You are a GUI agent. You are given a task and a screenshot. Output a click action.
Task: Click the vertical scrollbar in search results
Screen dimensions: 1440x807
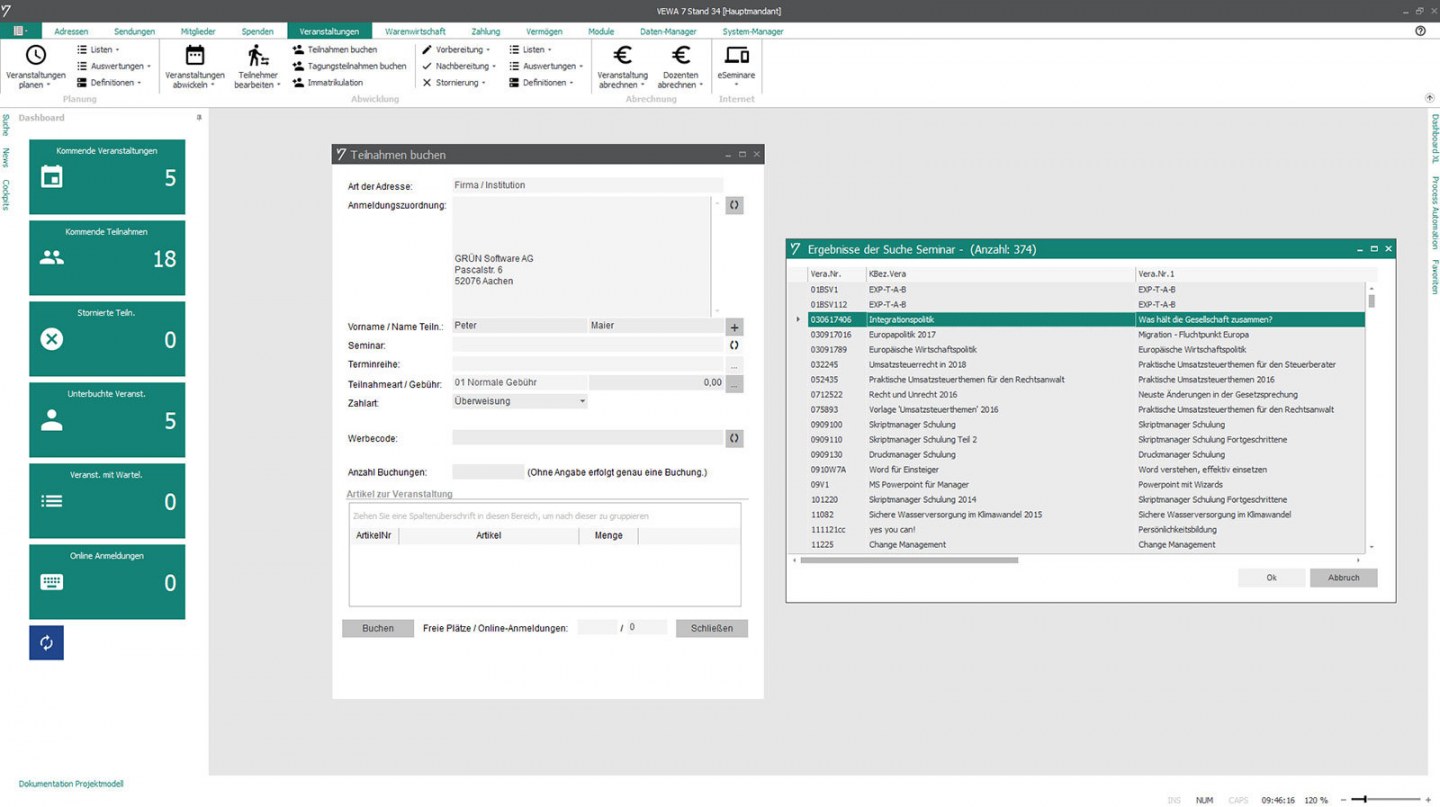pos(1371,300)
